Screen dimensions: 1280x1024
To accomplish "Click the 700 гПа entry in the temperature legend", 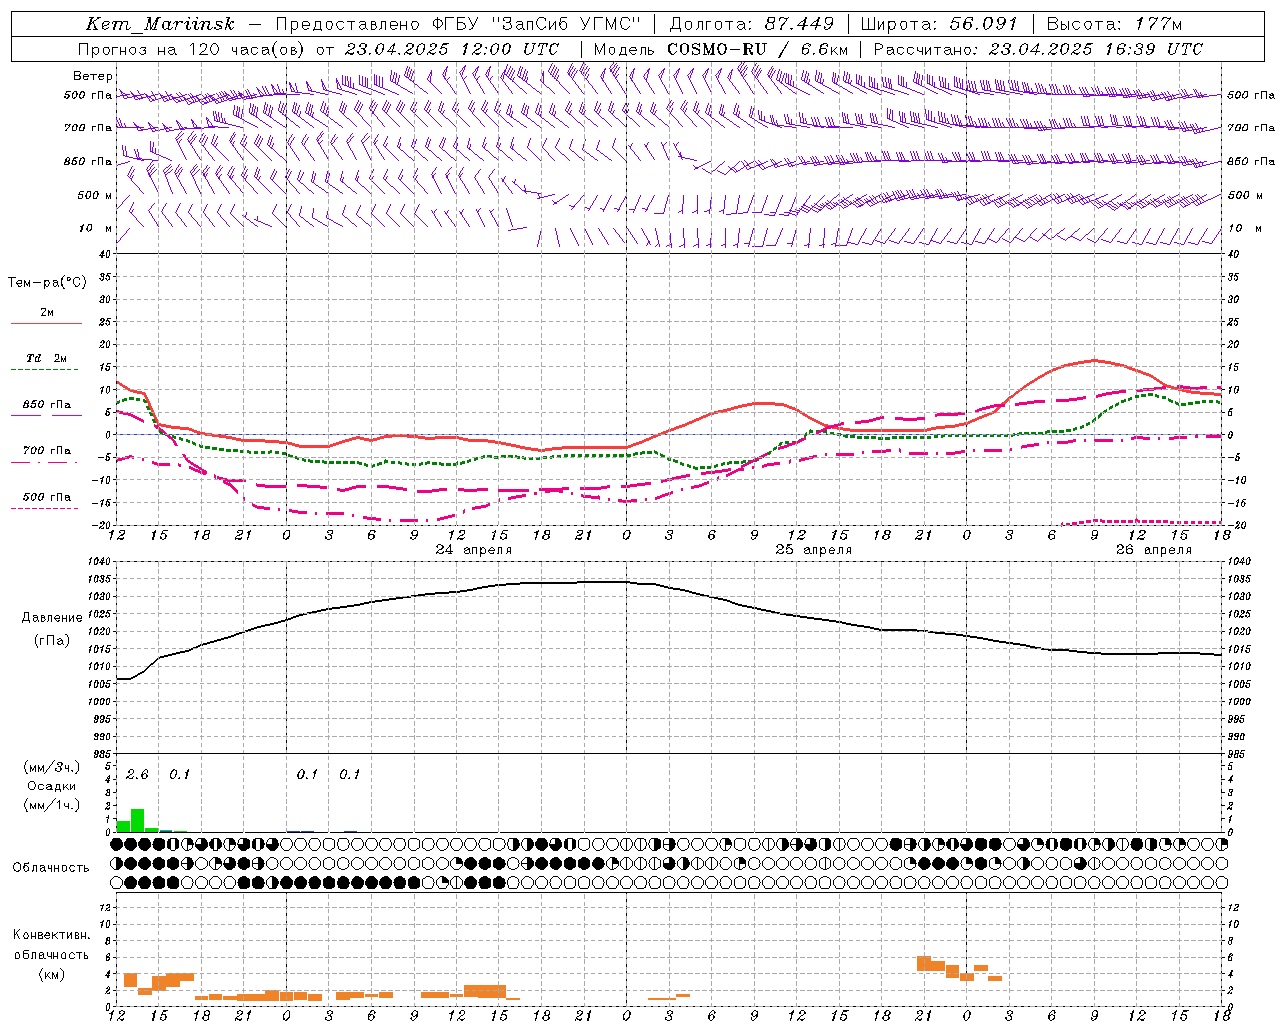I will (47, 450).
